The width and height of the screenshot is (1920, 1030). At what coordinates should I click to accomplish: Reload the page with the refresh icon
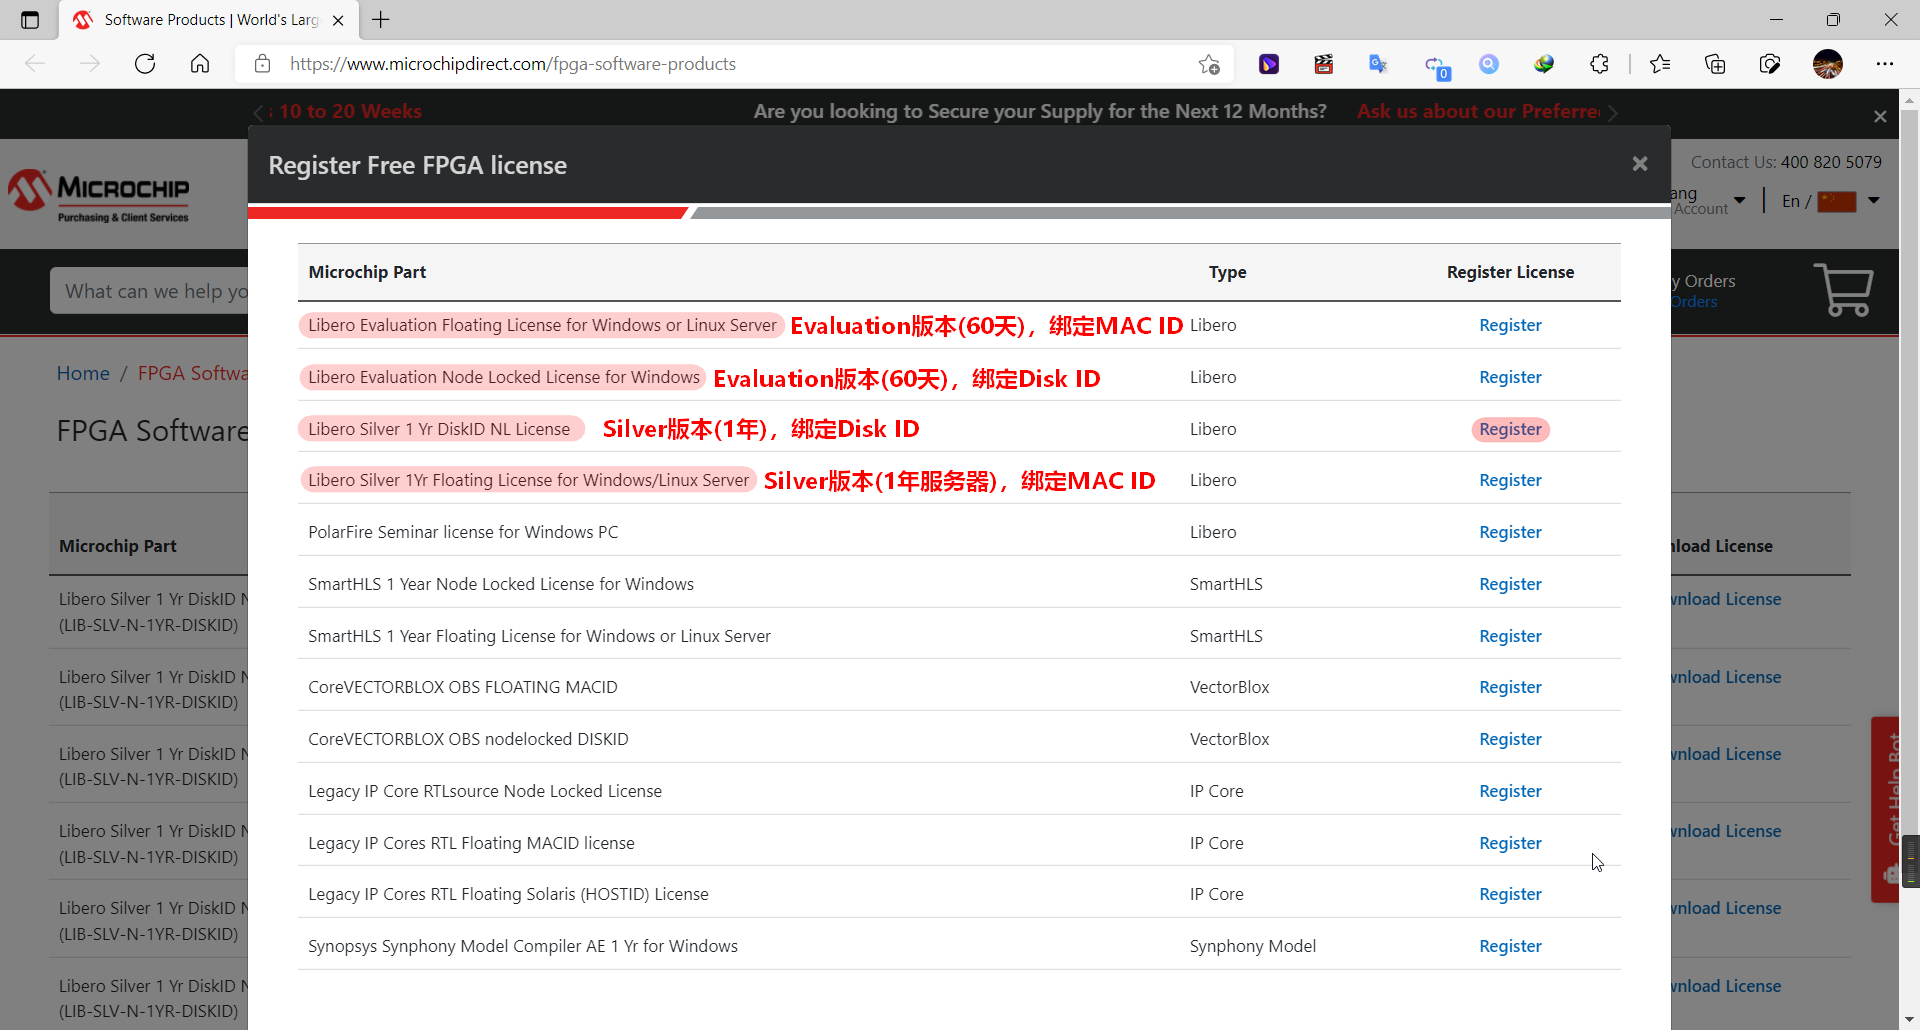[x=145, y=64]
